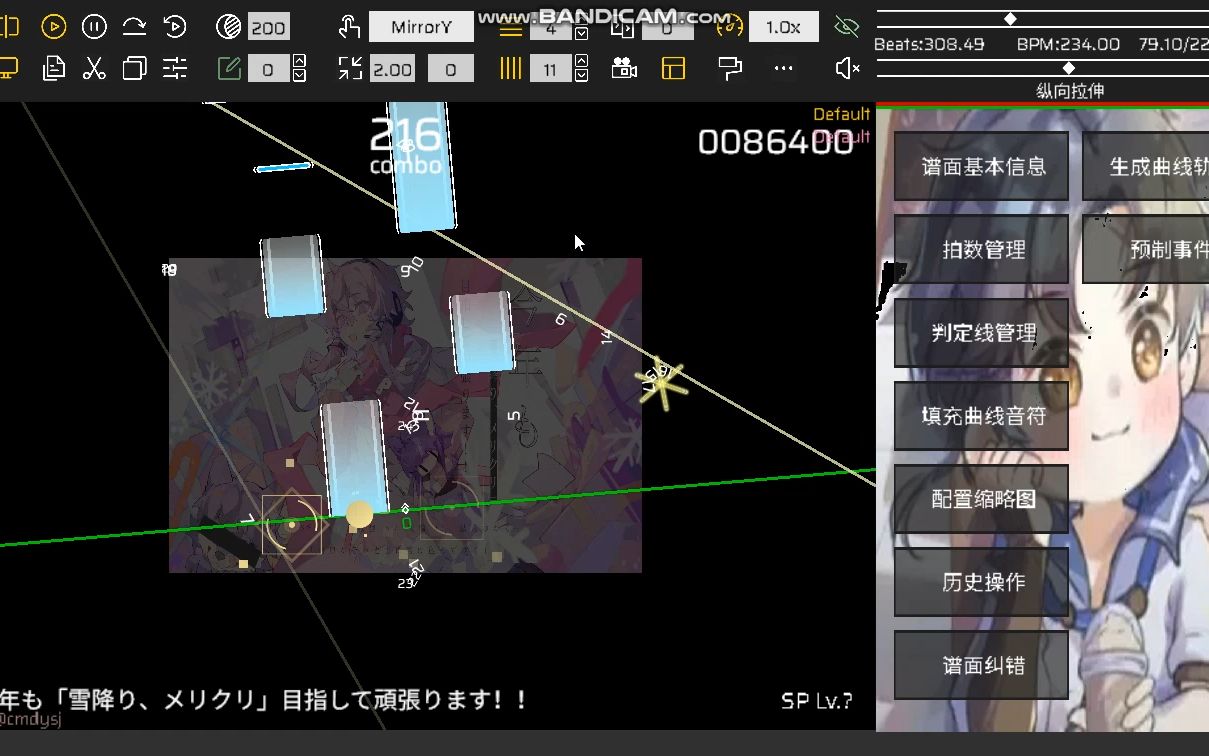Toggle the crossed-out eye visibility icon
The width and height of the screenshot is (1209, 756).
[847, 27]
